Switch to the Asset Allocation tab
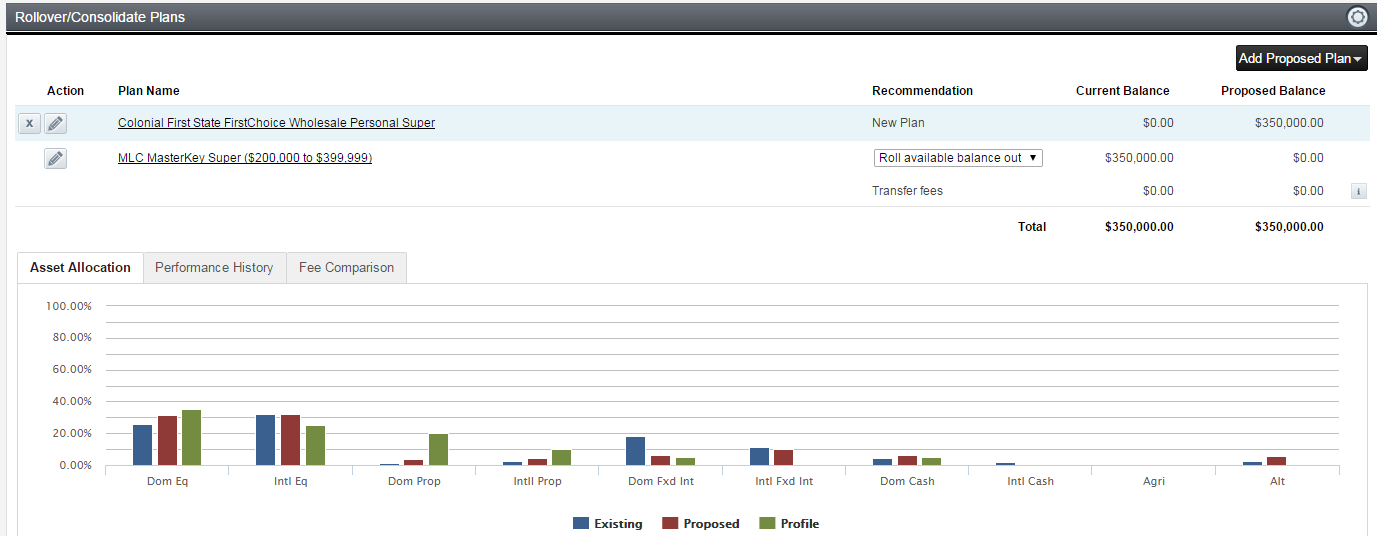This screenshot has width=1377, height=536. 80,268
